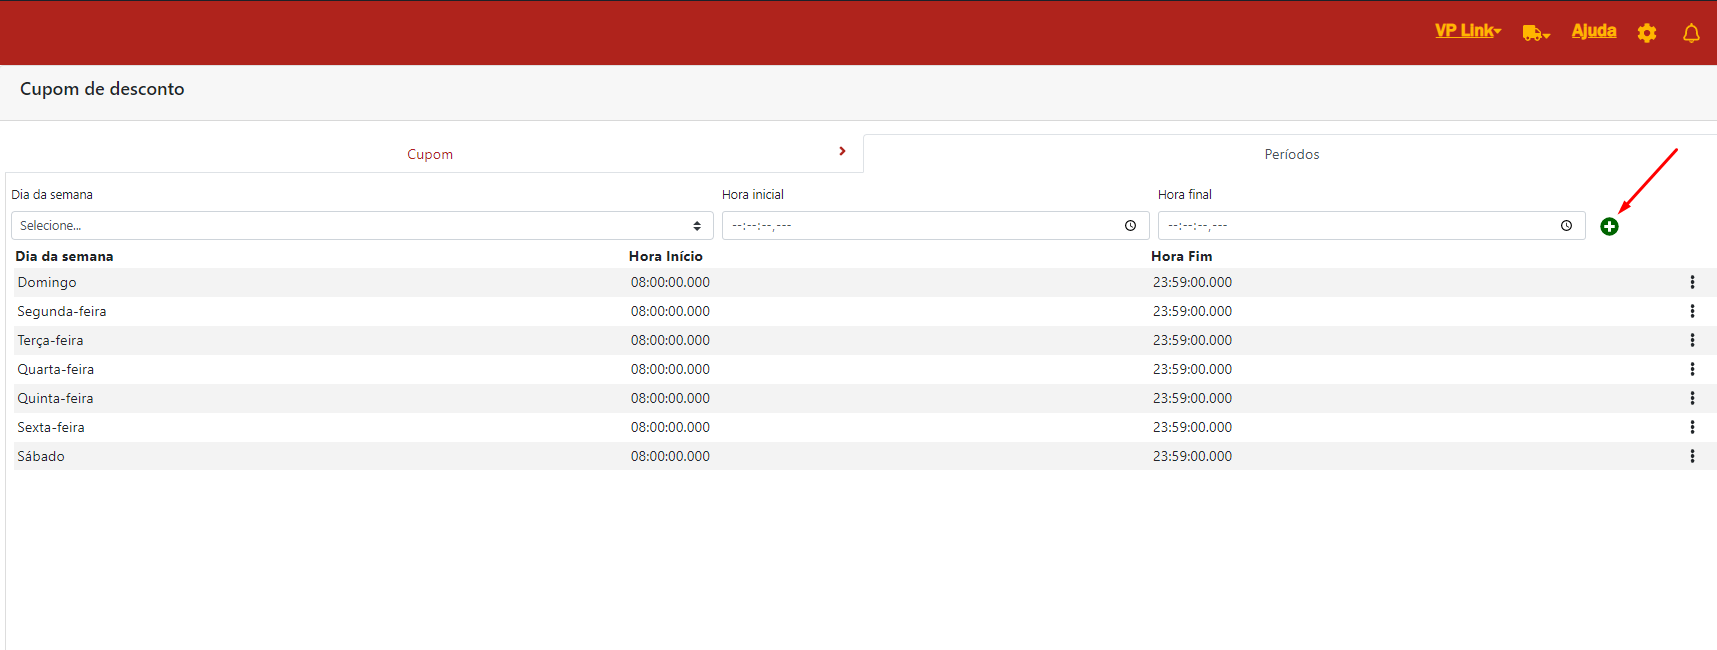
Task: Expand the VP Link dropdown menu
Action: tap(1467, 31)
